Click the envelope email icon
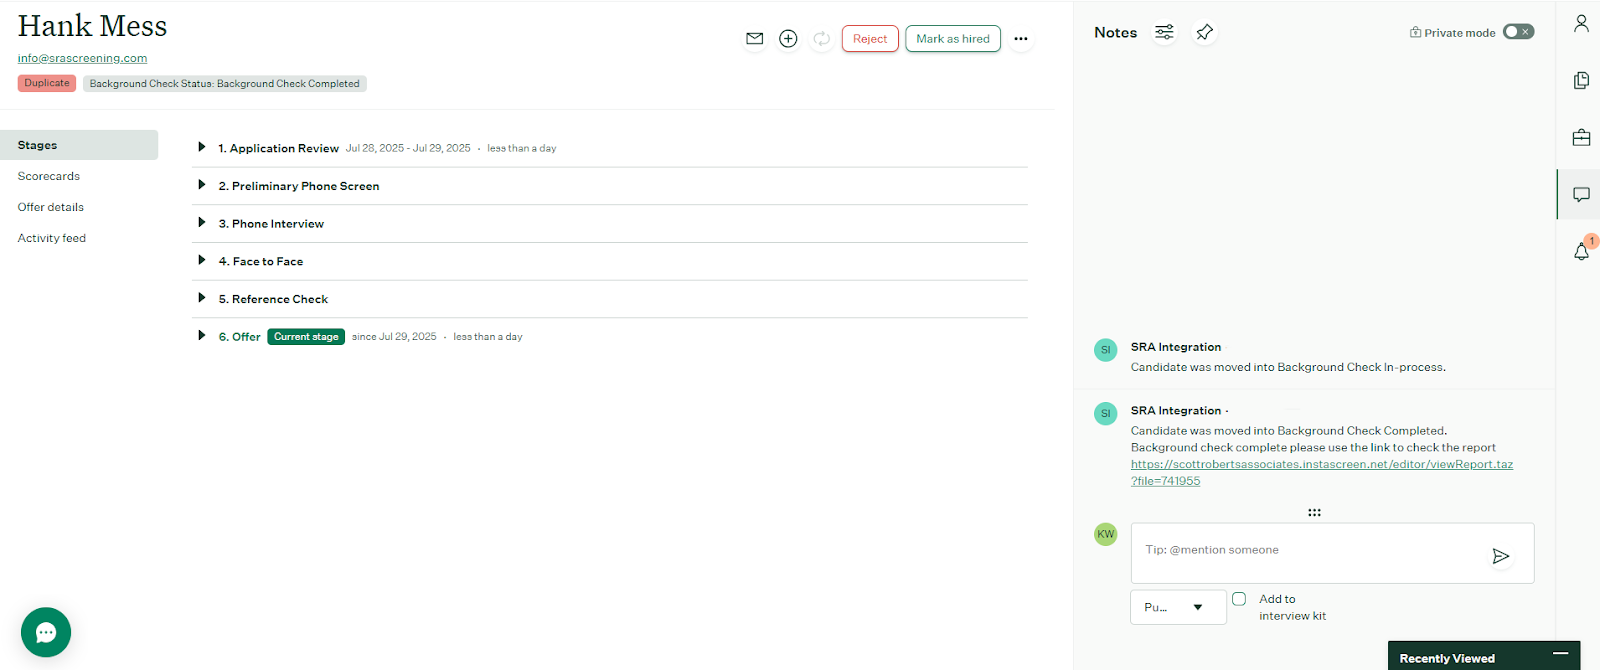Viewport: 1600px width, 670px height. (x=755, y=39)
